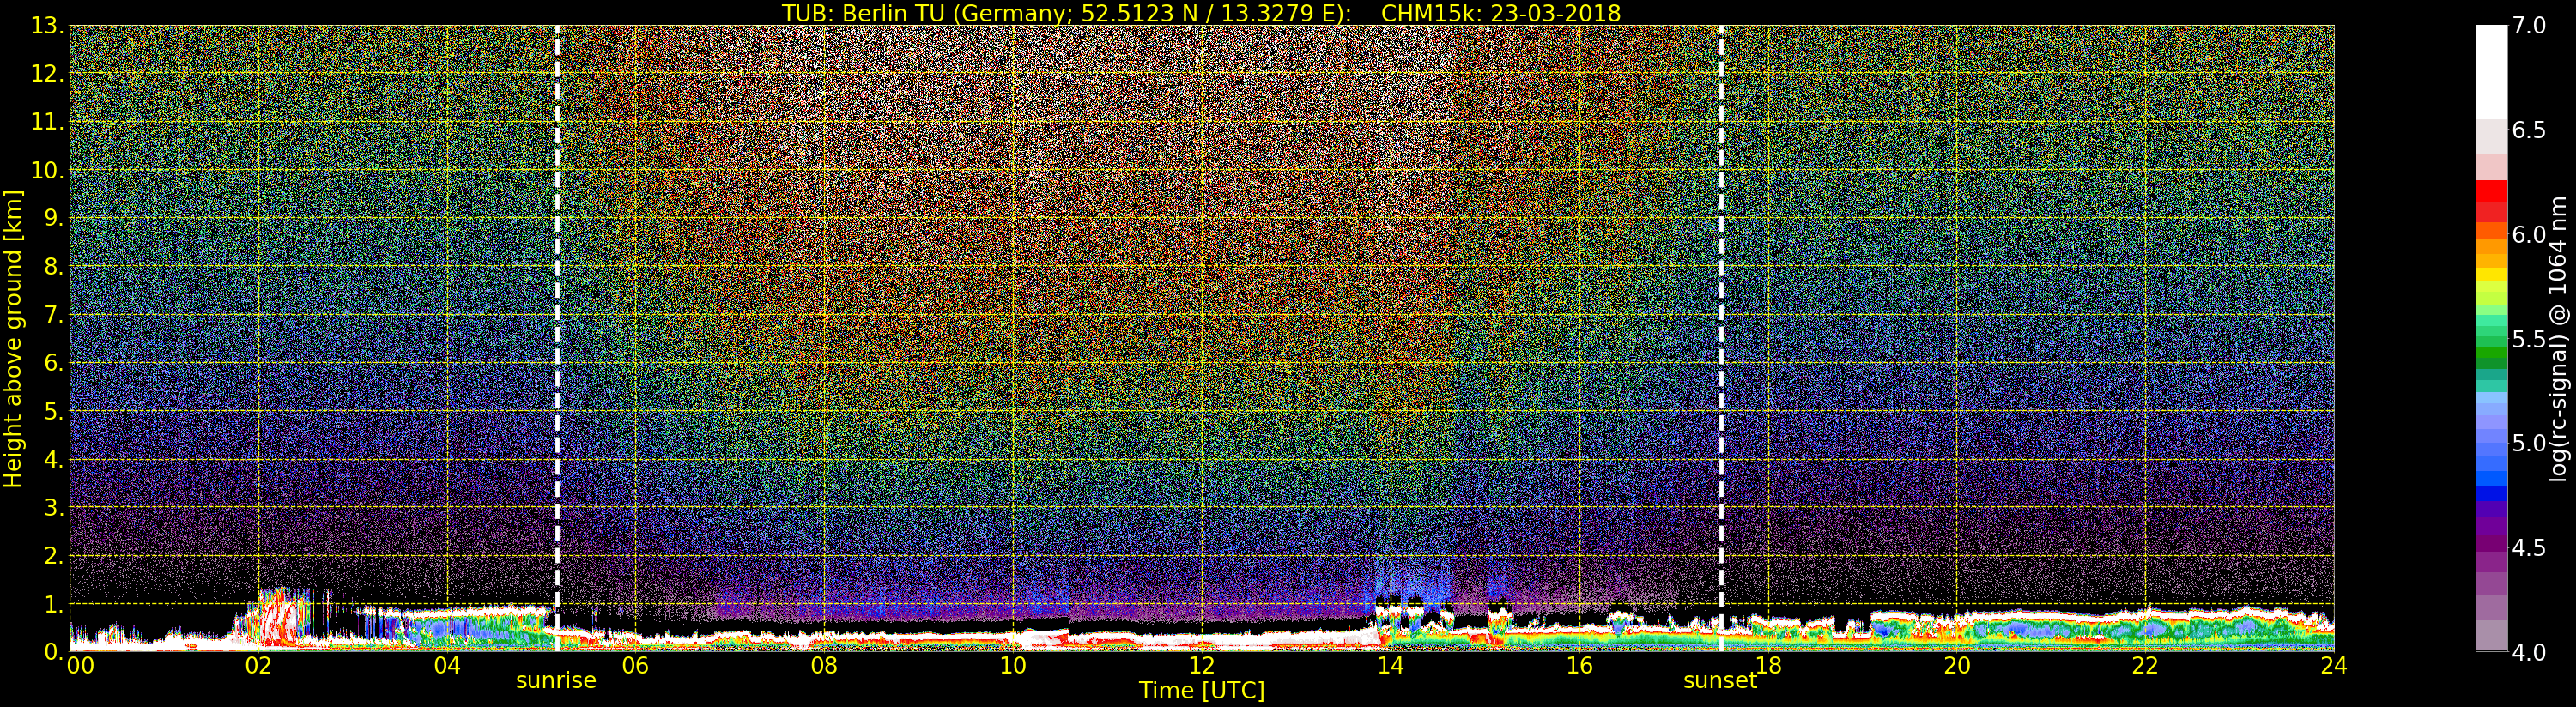Click the height axis tick '1.'

pyautogui.click(x=54, y=604)
